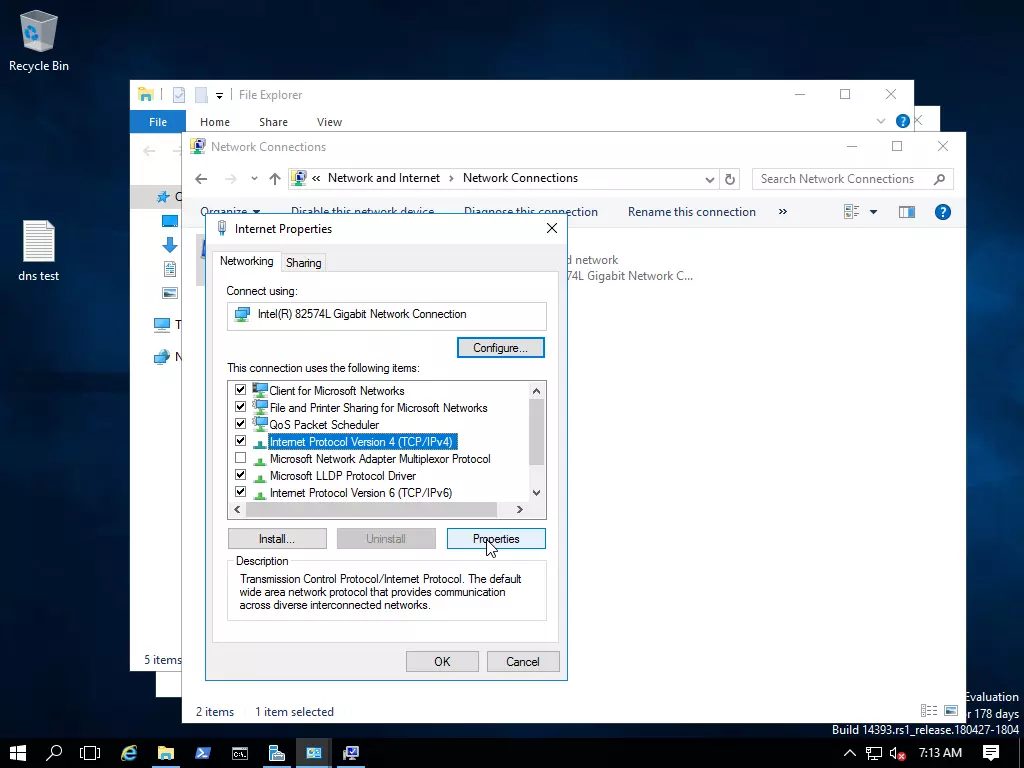
Task: Toggle Client for Microsoft Networks checkbox
Action: (x=240, y=390)
